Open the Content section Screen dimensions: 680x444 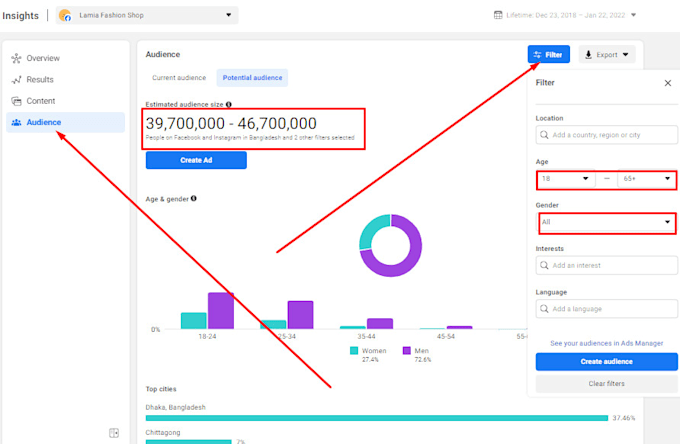[x=65, y=101]
